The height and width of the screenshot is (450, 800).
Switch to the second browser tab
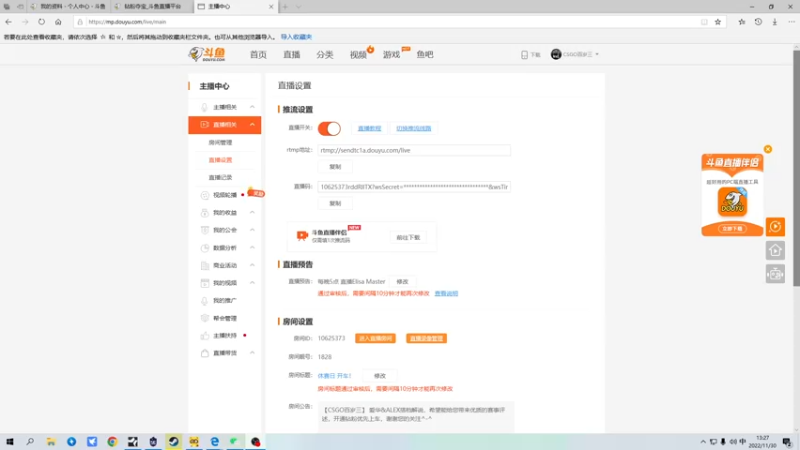[152, 7]
